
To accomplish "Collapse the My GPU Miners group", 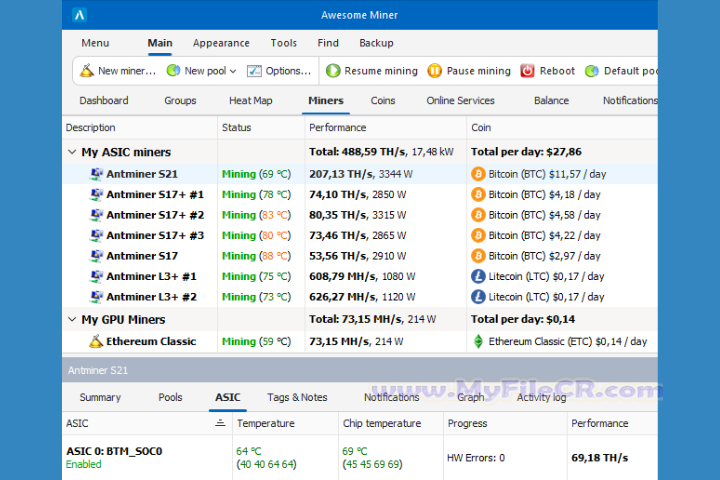I will [x=72, y=319].
